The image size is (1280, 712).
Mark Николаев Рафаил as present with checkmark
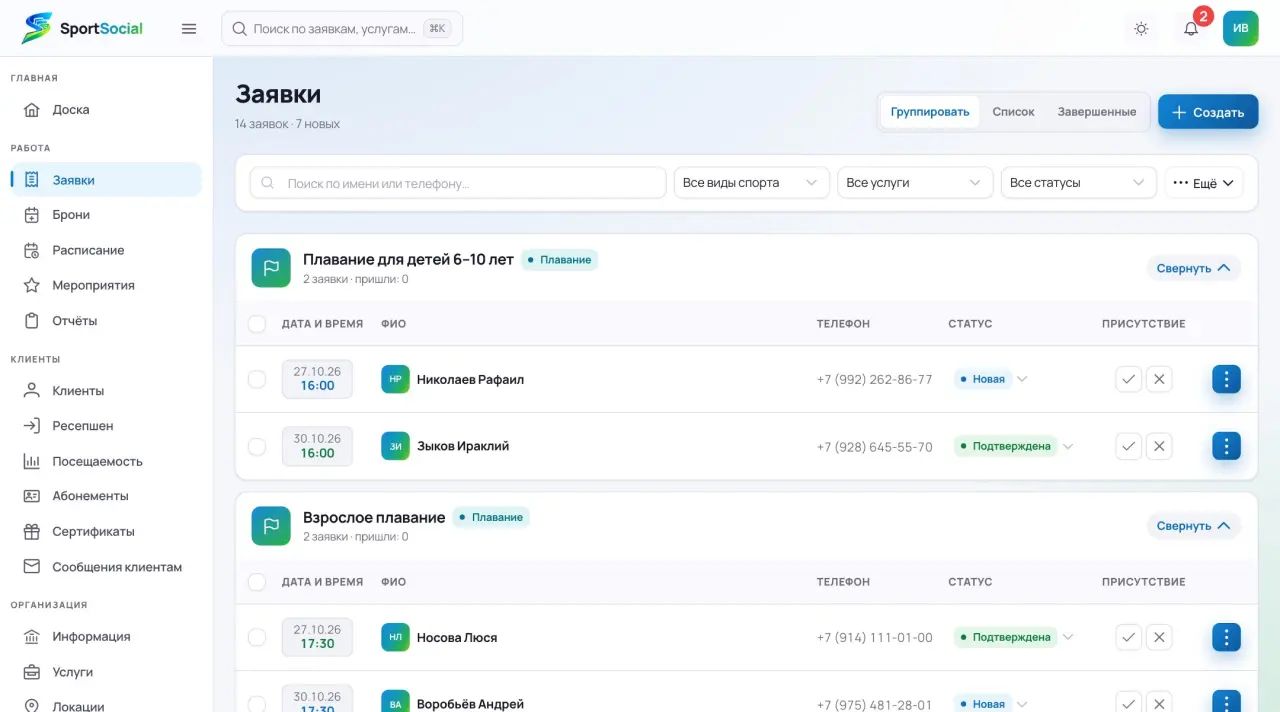click(x=1129, y=380)
